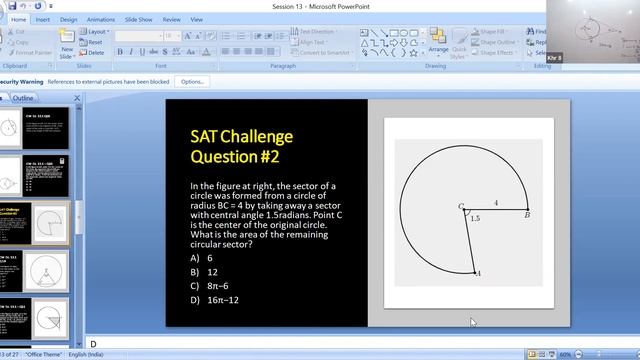The height and width of the screenshot is (360, 640).
Task: Clear all formatting
Action: pos(211,36)
